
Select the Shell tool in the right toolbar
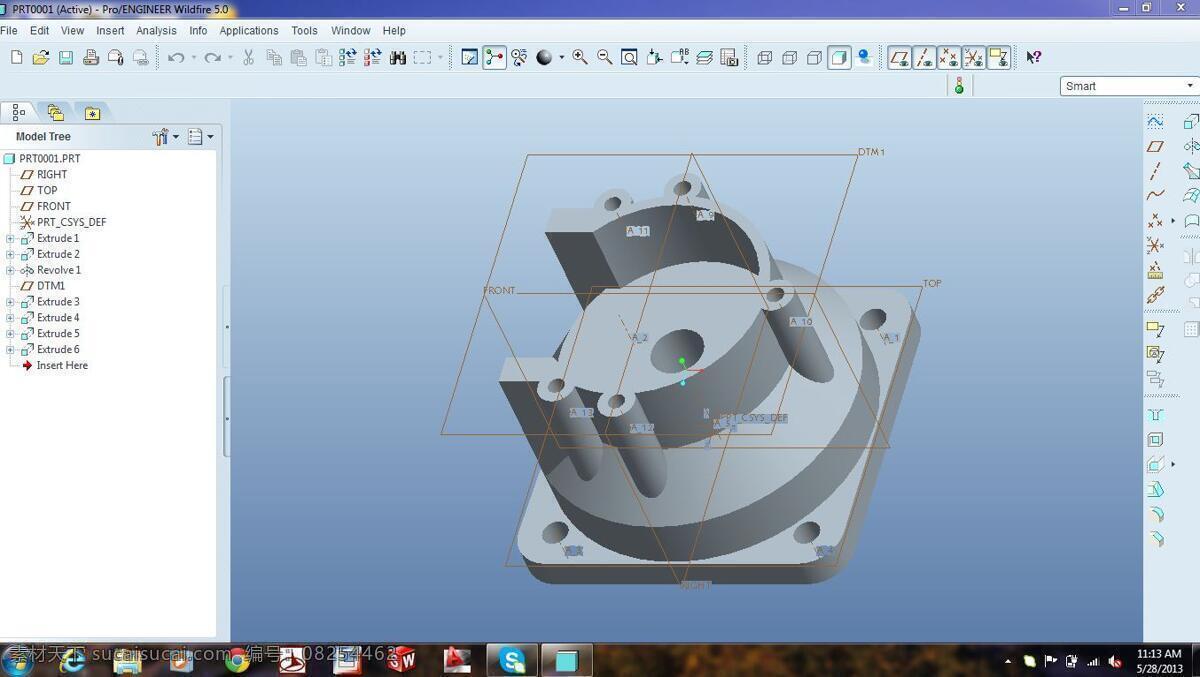coord(1155,440)
